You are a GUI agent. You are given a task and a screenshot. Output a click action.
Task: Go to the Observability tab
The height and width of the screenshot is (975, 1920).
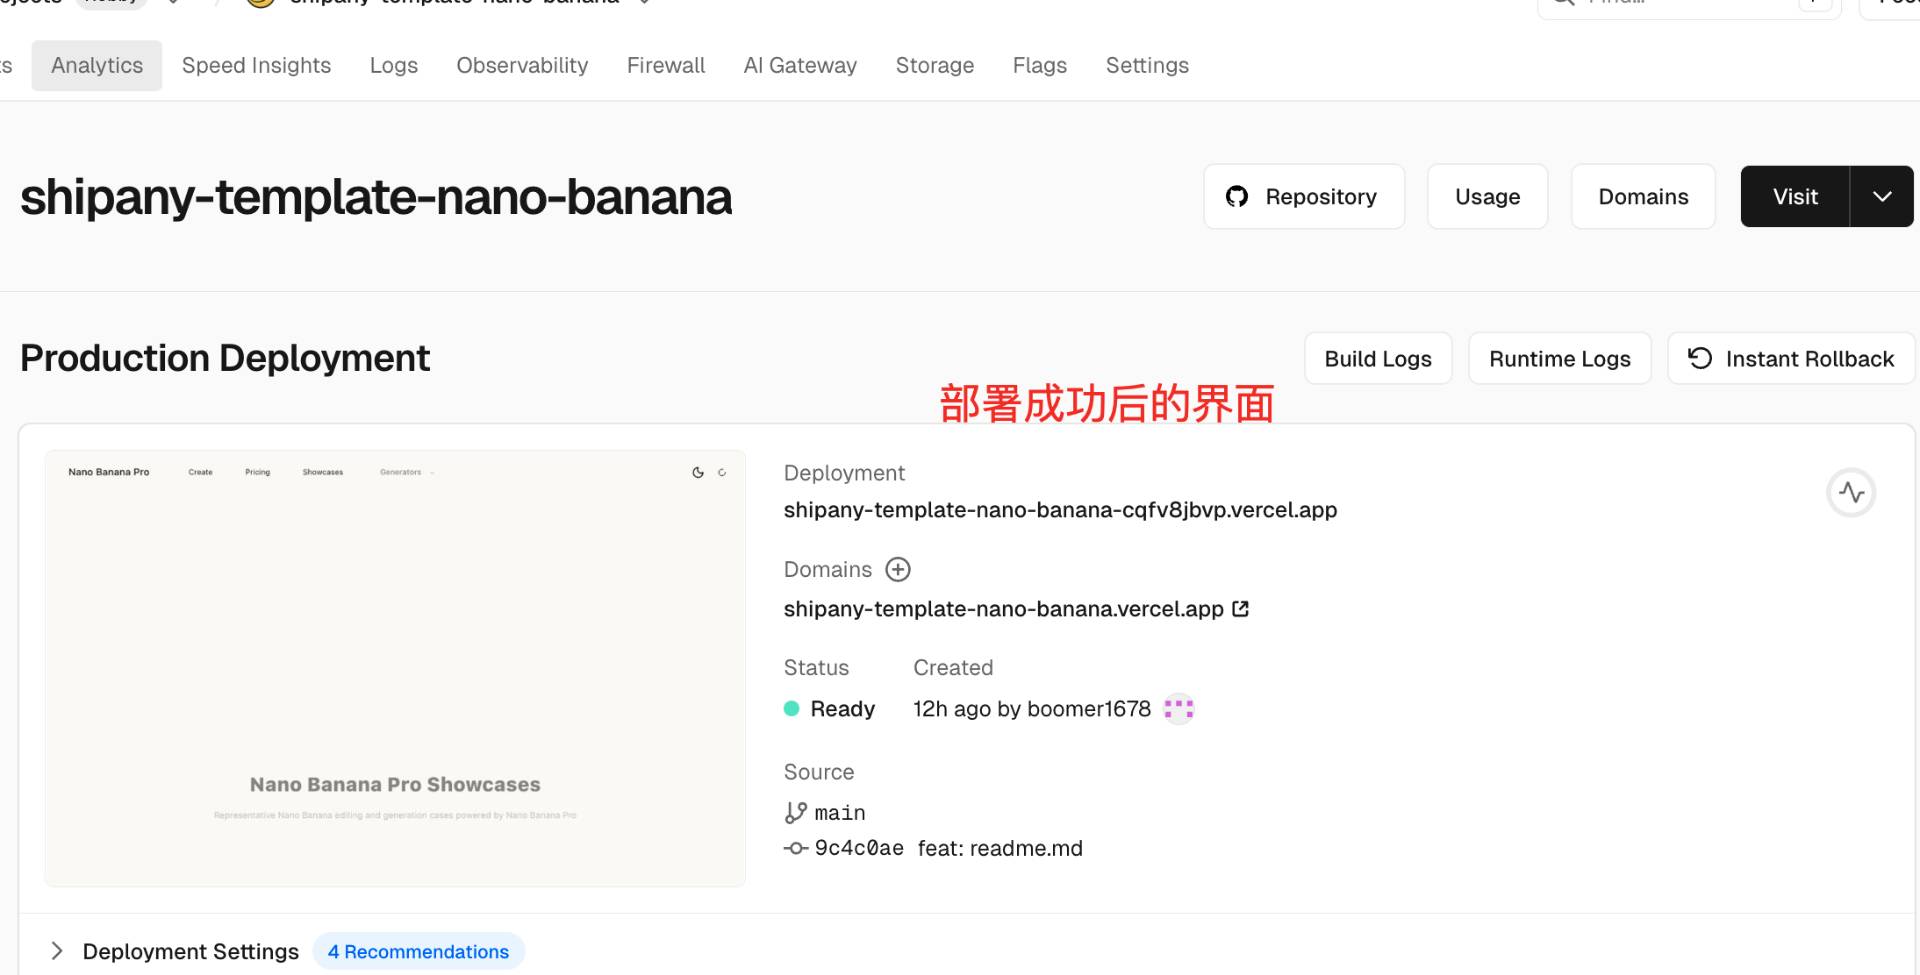point(522,66)
